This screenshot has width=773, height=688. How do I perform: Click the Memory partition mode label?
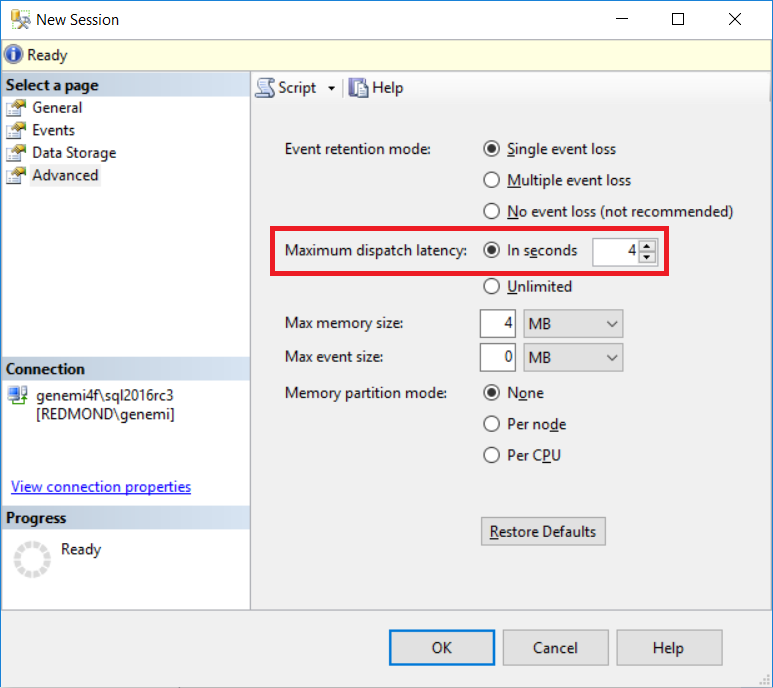(366, 393)
